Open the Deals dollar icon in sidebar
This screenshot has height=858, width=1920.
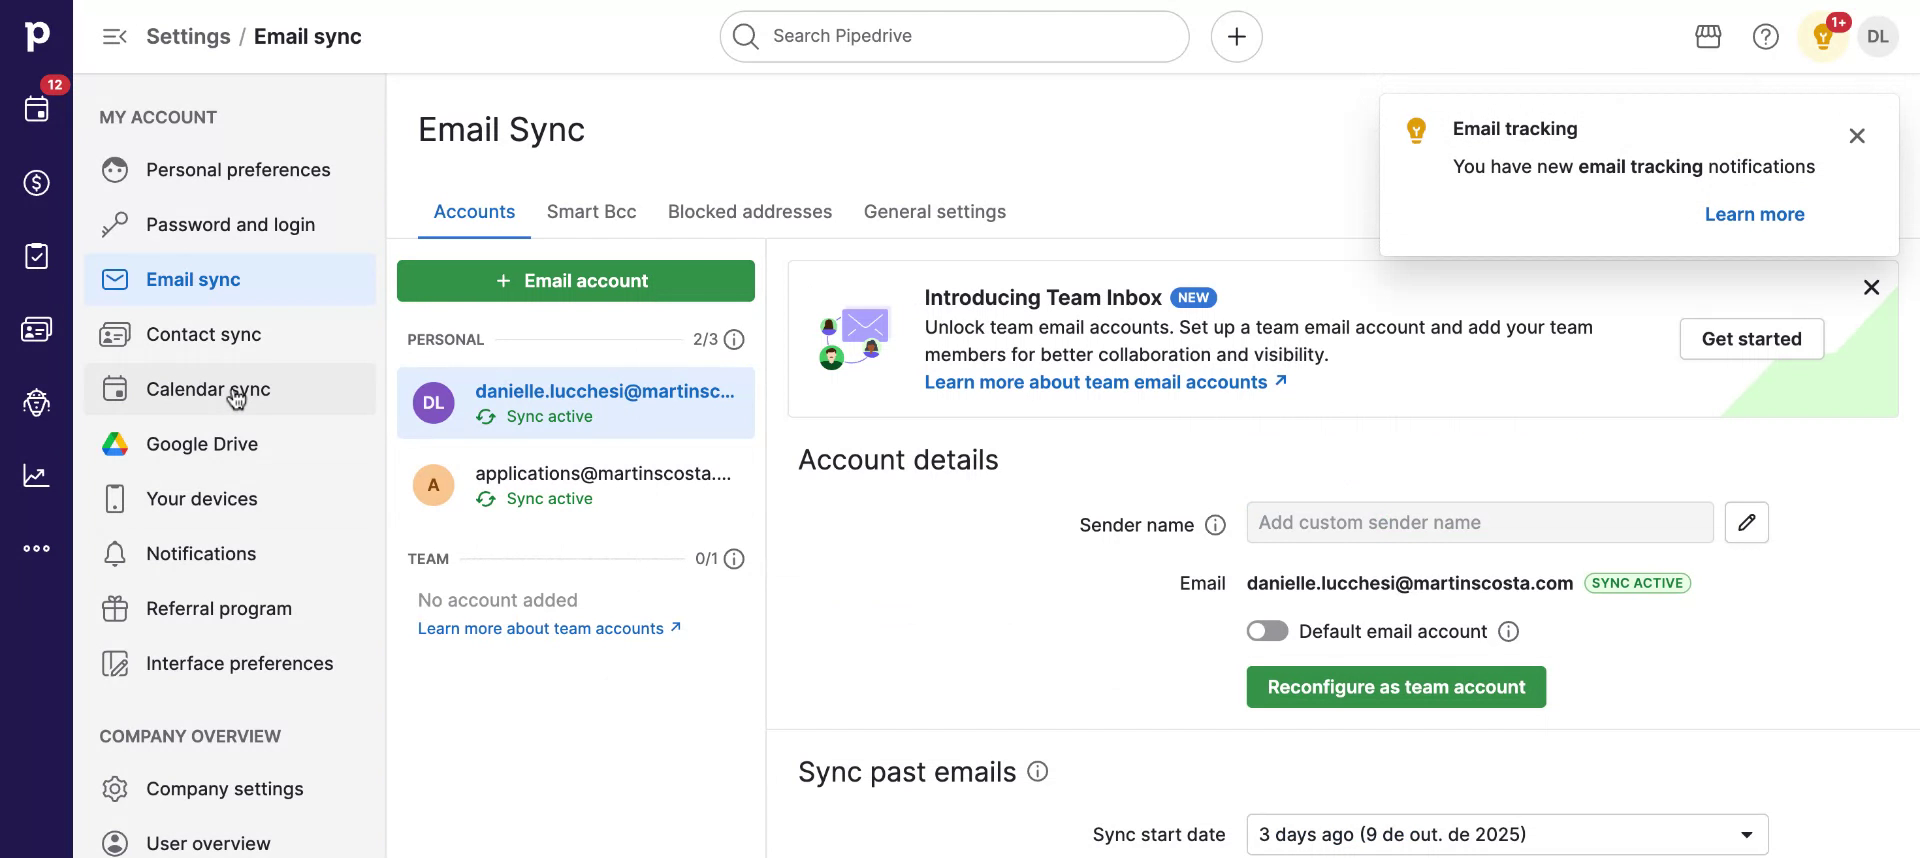37,183
